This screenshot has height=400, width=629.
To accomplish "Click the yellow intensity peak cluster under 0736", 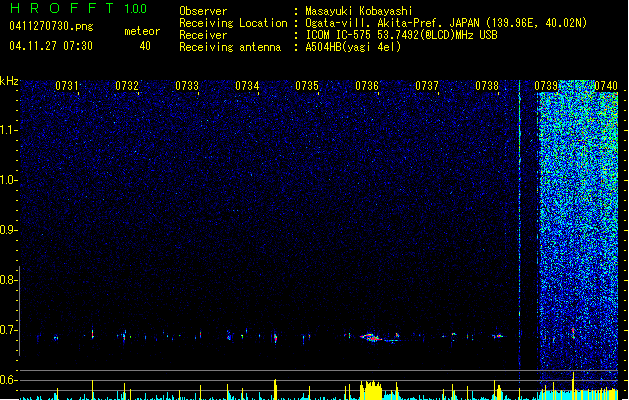I will click(371, 389).
